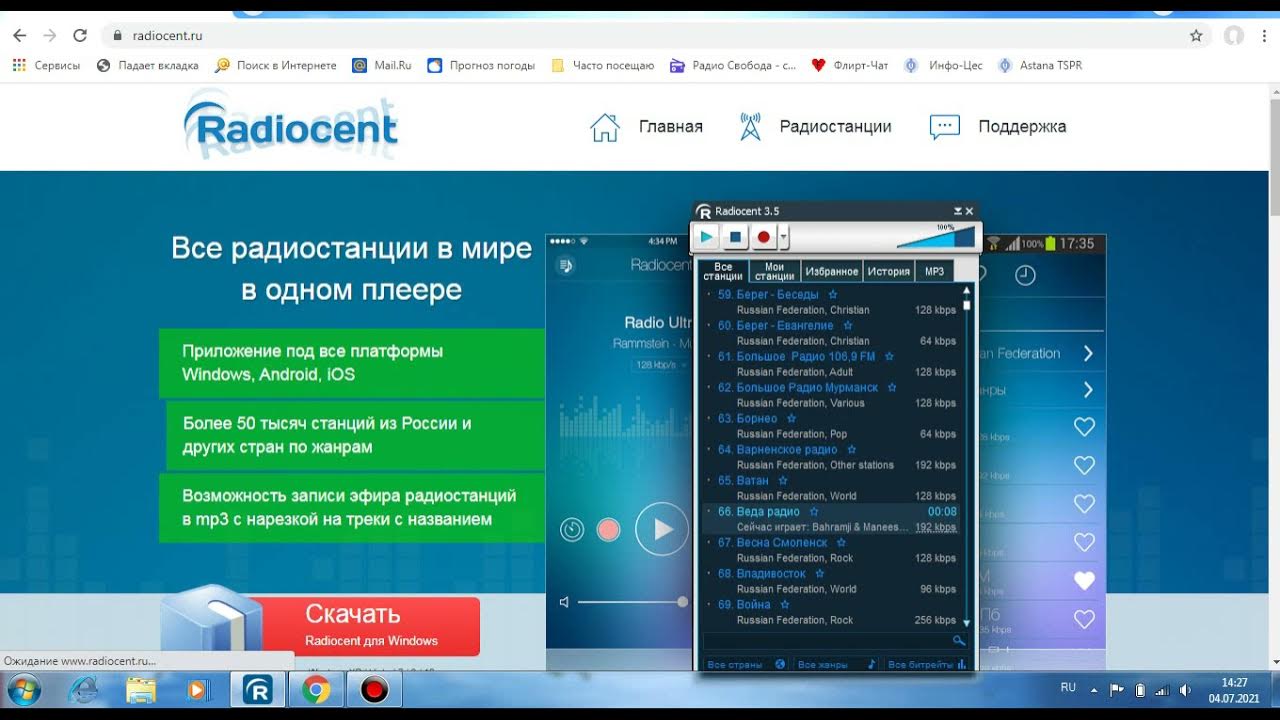Adjust the Radiocent volume wedge slider
The image size is (1280, 720).
point(935,237)
